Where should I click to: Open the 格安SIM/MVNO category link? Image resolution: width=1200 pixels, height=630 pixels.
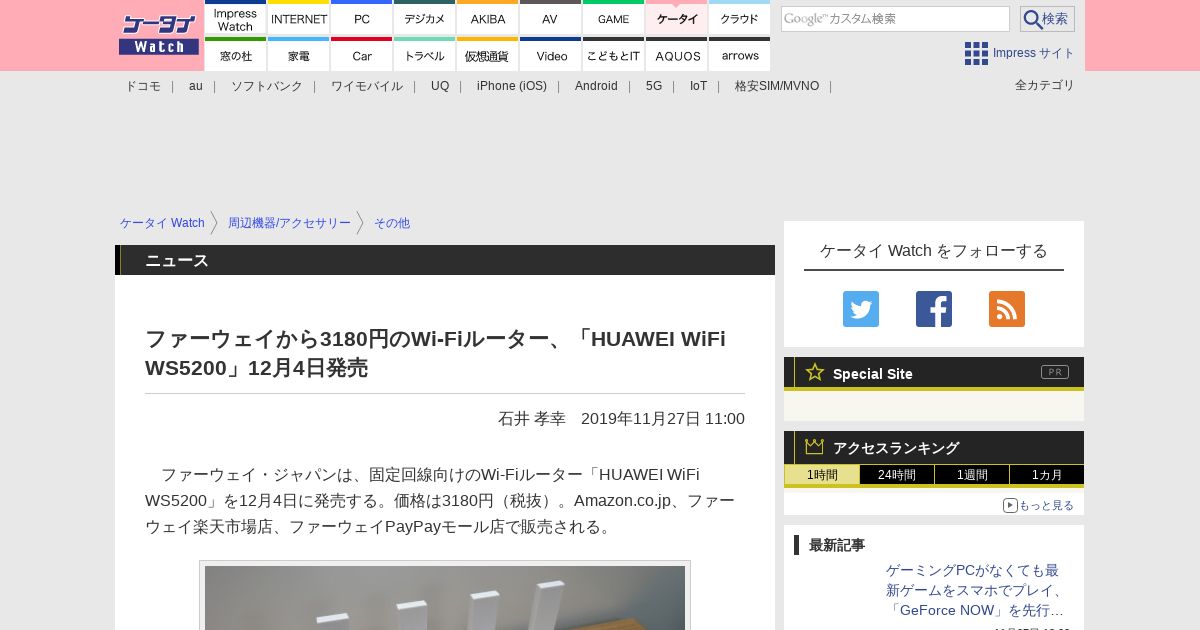coord(777,86)
